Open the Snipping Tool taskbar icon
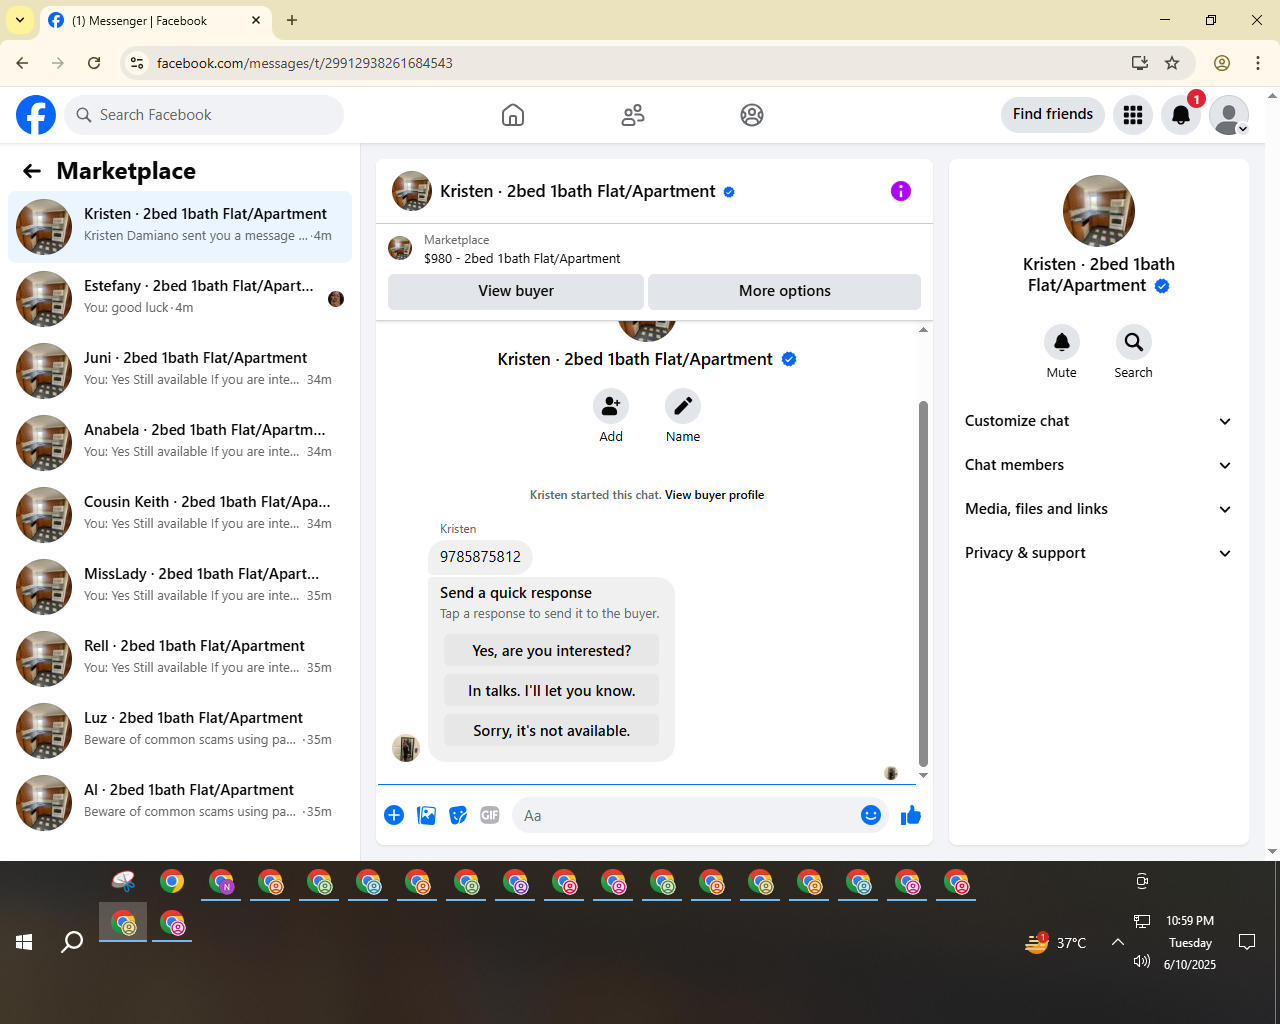Image resolution: width=1280 pixels, height=1024 pixels. [x=124, y=881]
